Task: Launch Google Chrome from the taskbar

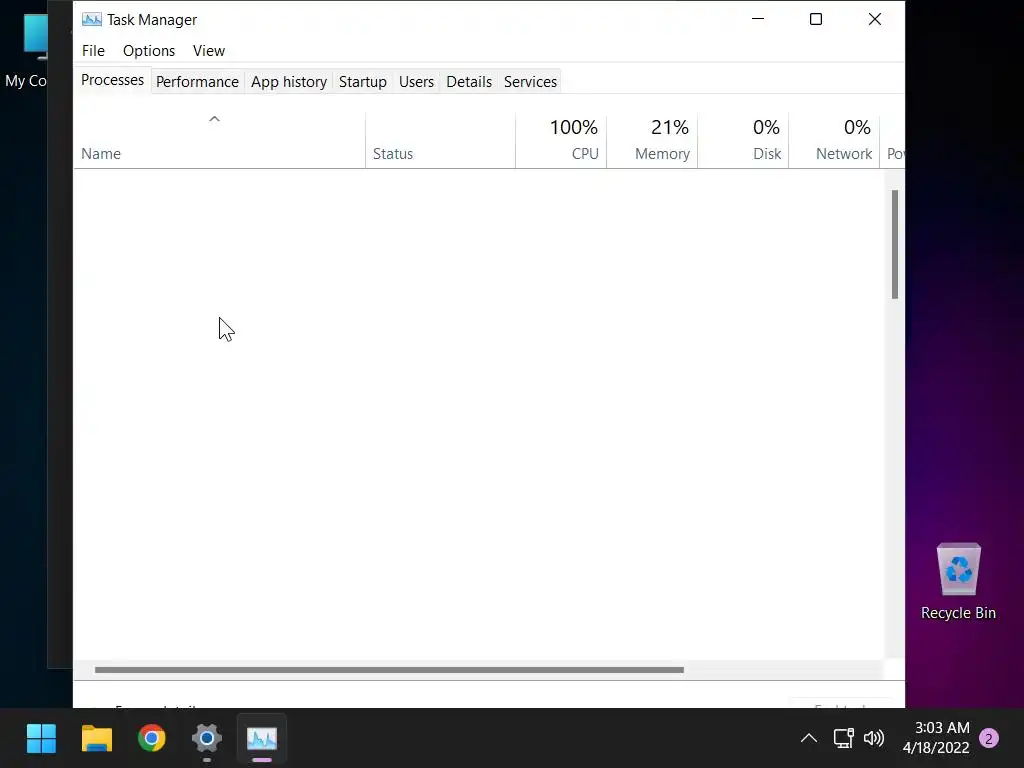Action: (x=152, y=739)
